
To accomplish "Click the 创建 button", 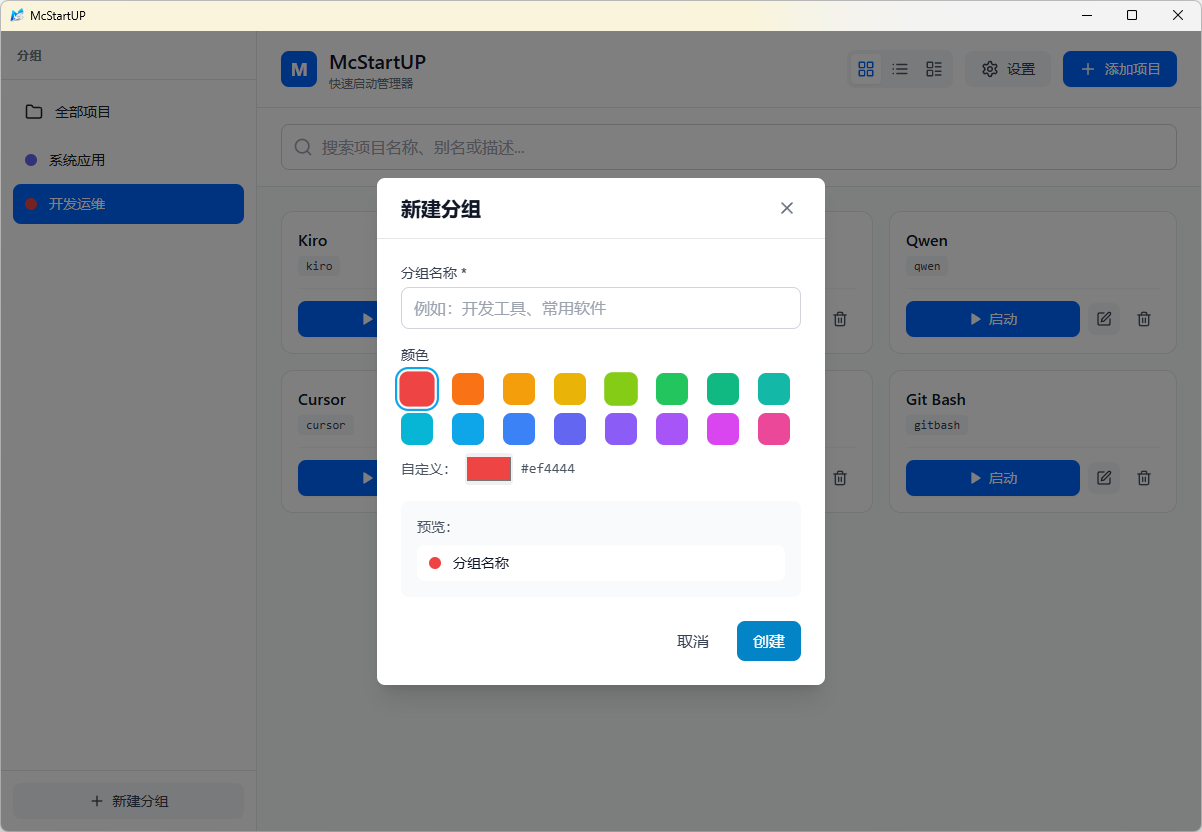I will click(x=769, y=641).
